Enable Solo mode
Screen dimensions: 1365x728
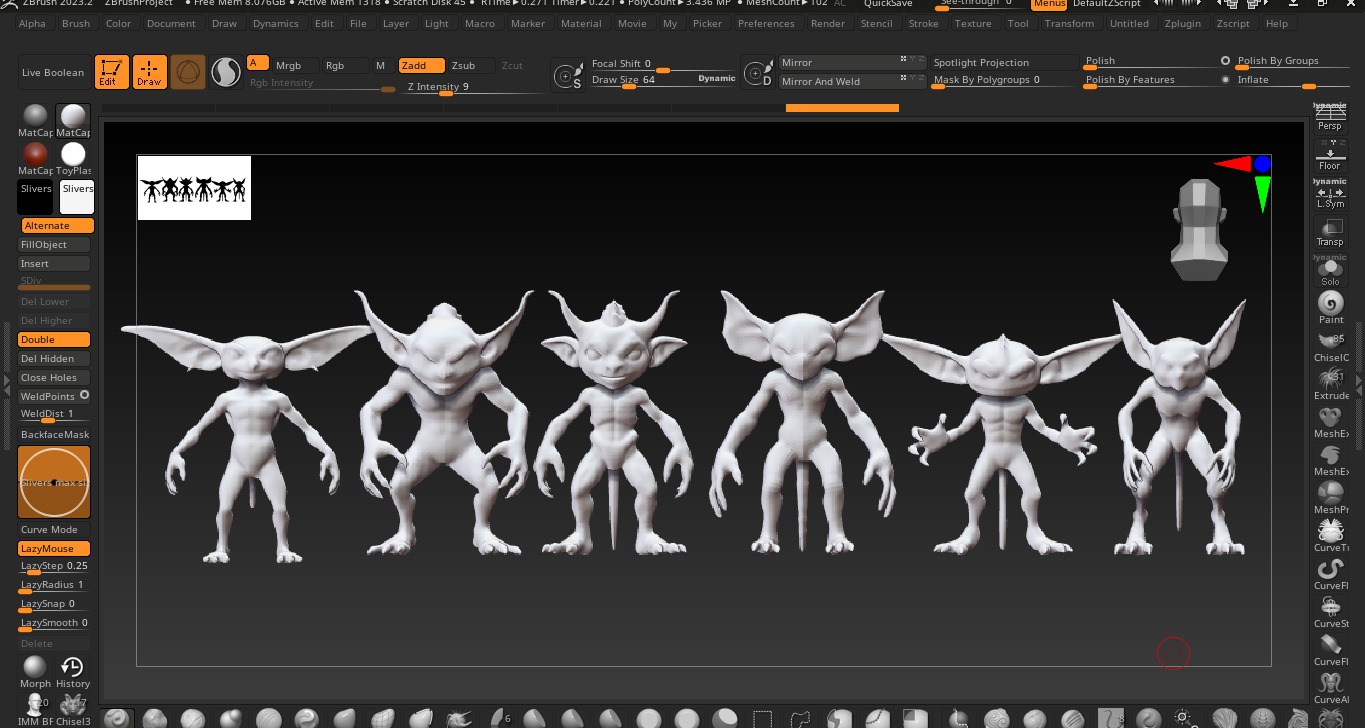coord(1330,271)
